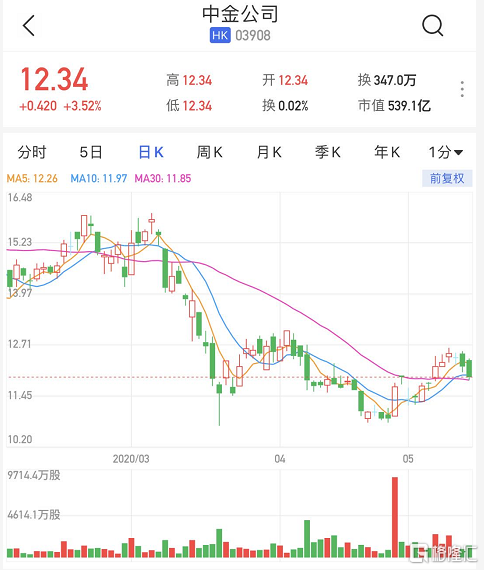Switch to the 分时 tab
484x570 pixels.
coord(32,152)
